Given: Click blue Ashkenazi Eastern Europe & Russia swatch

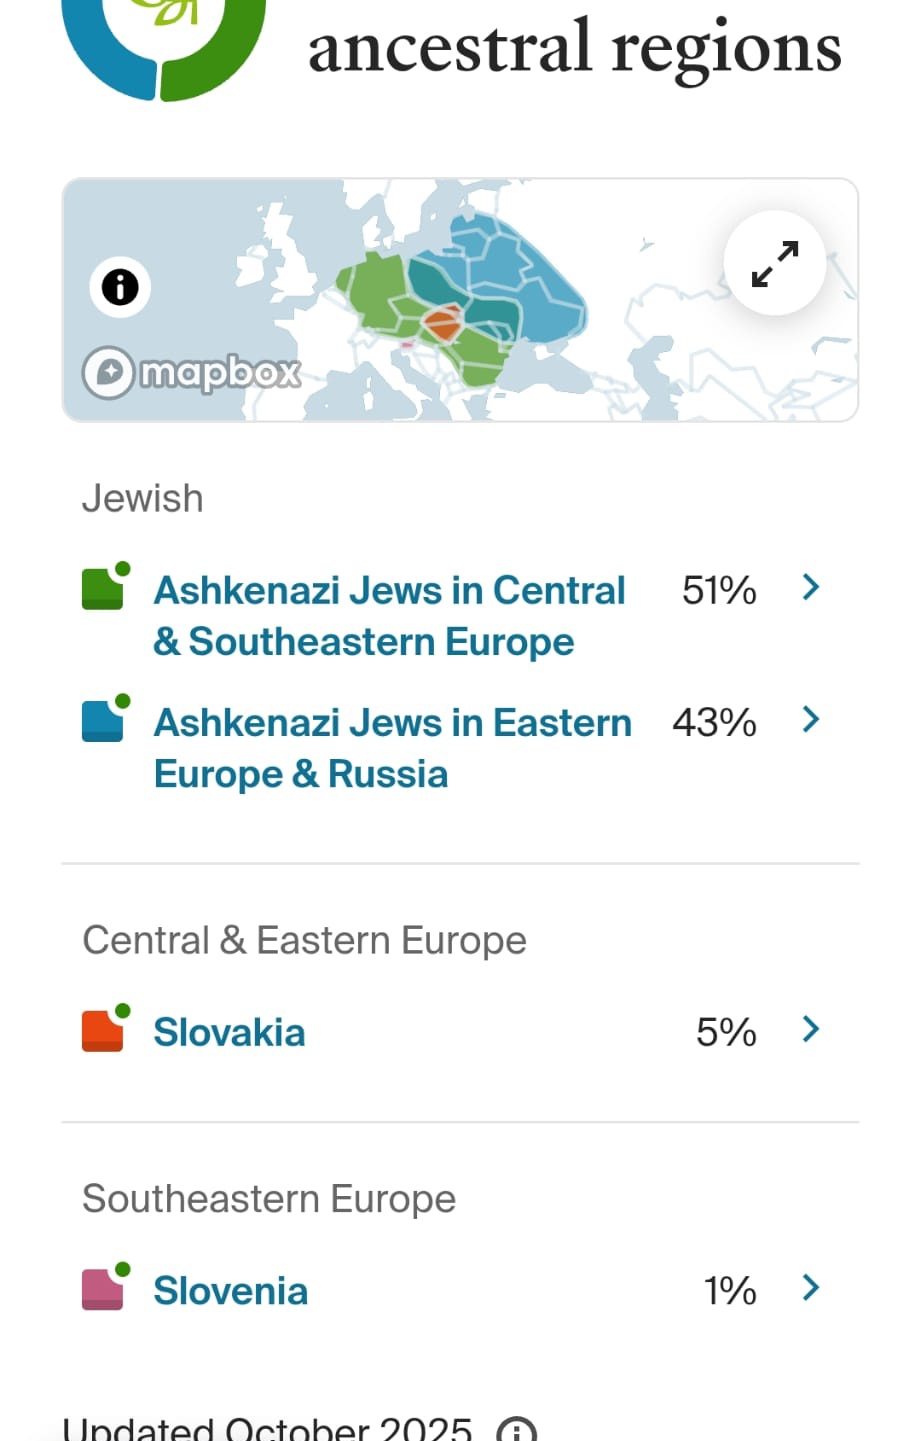Looking at the screenshot, I should point(104,719).
